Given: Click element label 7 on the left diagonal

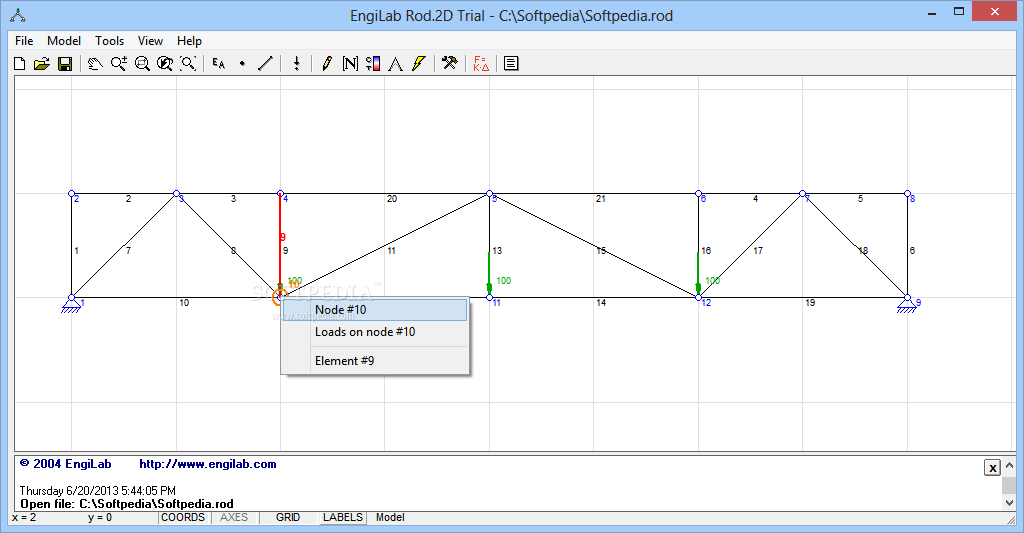Looking at the screenshot, I should [x=128, y=250].
